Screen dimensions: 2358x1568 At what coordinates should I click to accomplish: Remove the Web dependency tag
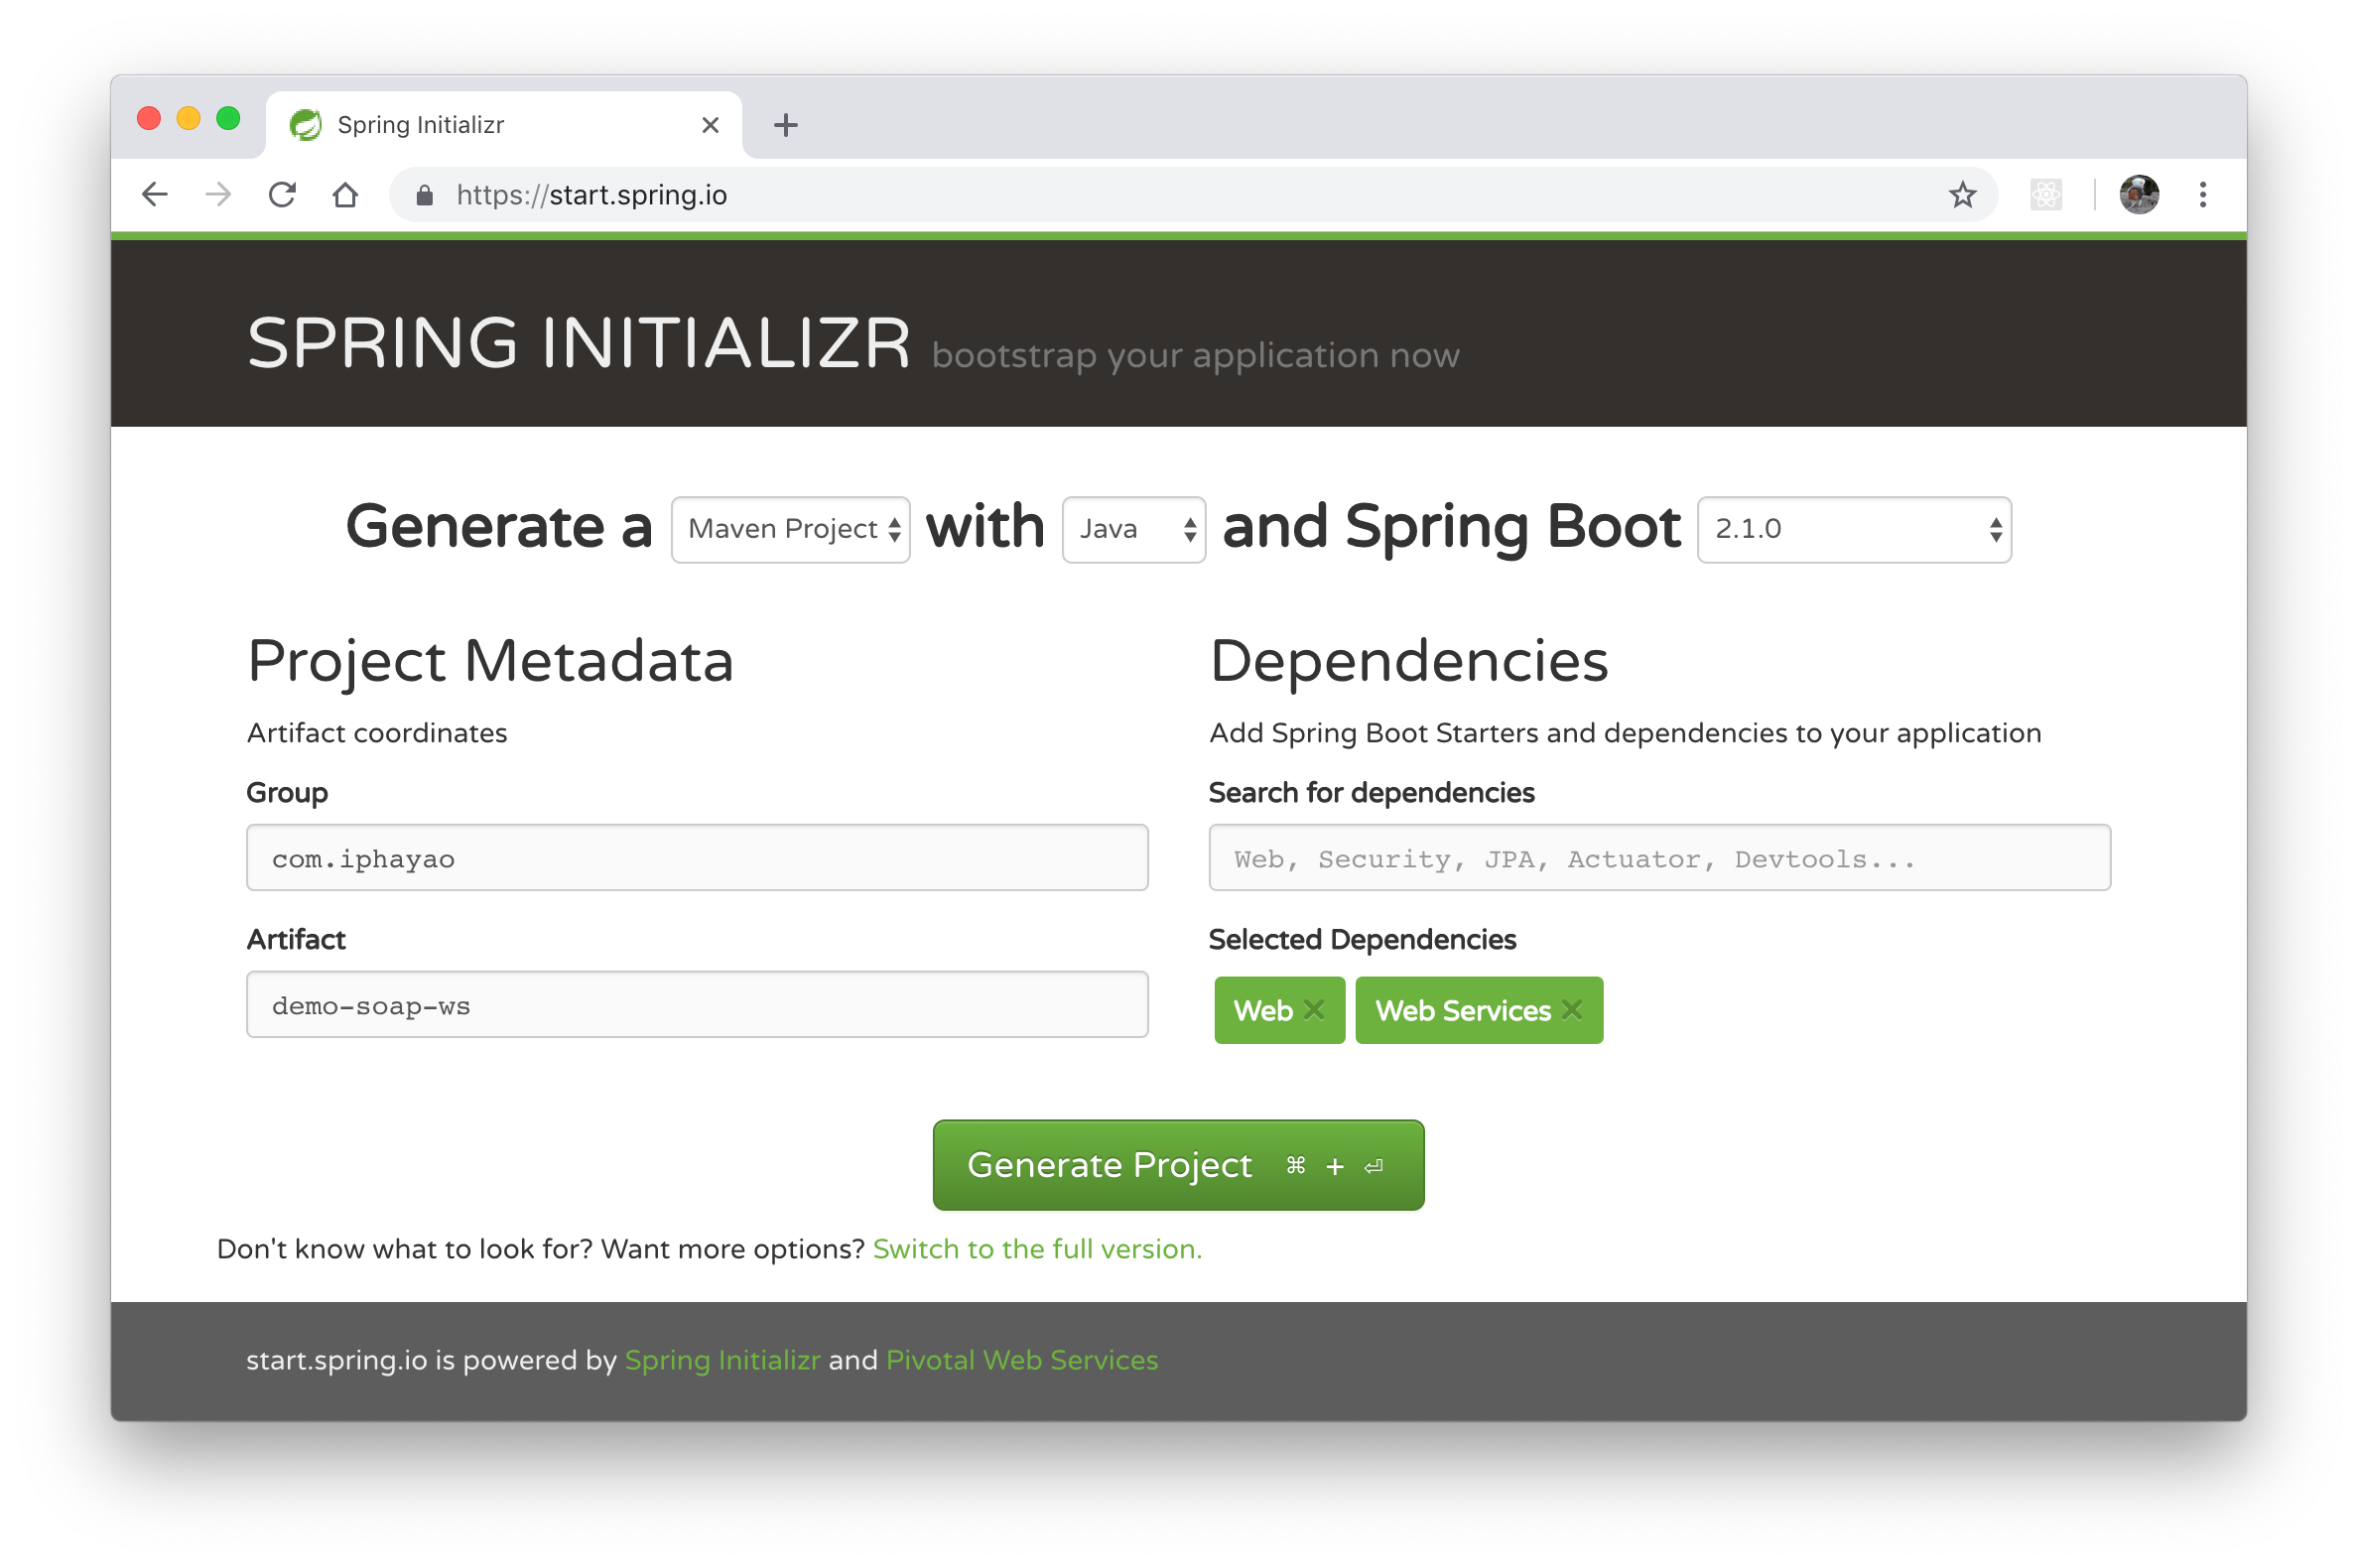pyautogui.click(x=1314, y=1009)
